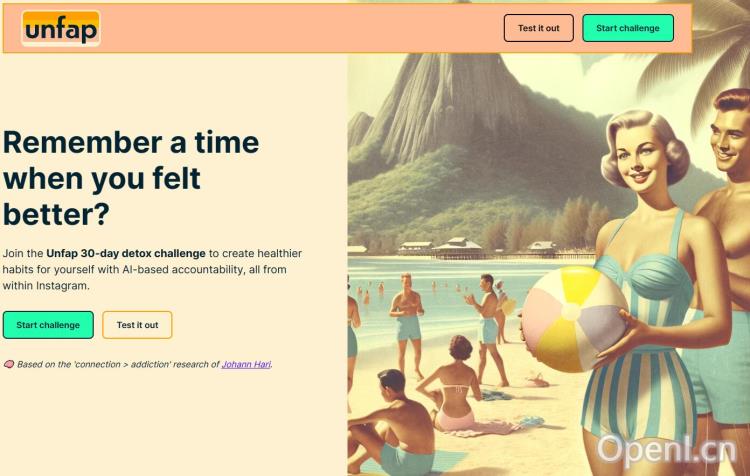Select 'Test it out' below the hero paragraph
Viewport: 750px width, 476px height.
(x=137, y=325)
